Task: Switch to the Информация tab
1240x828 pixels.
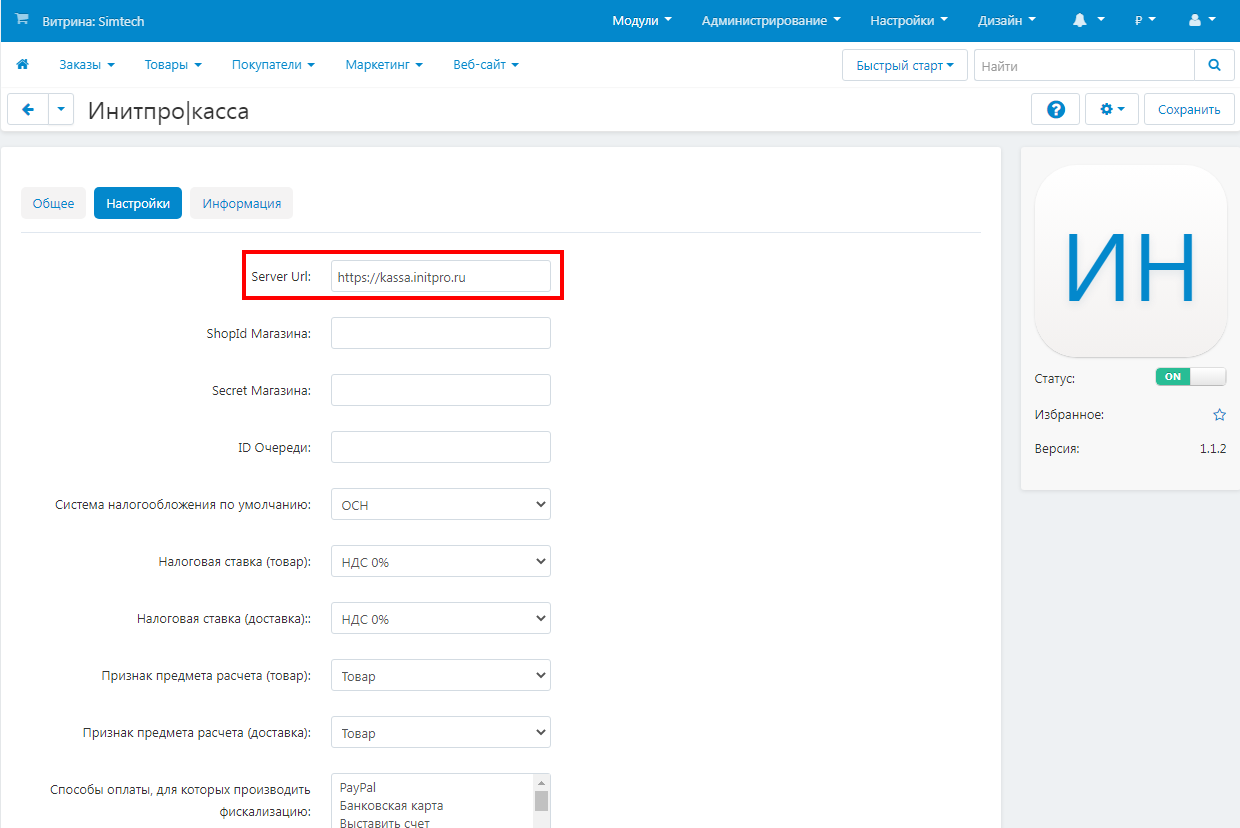Action: coord(242,203)
